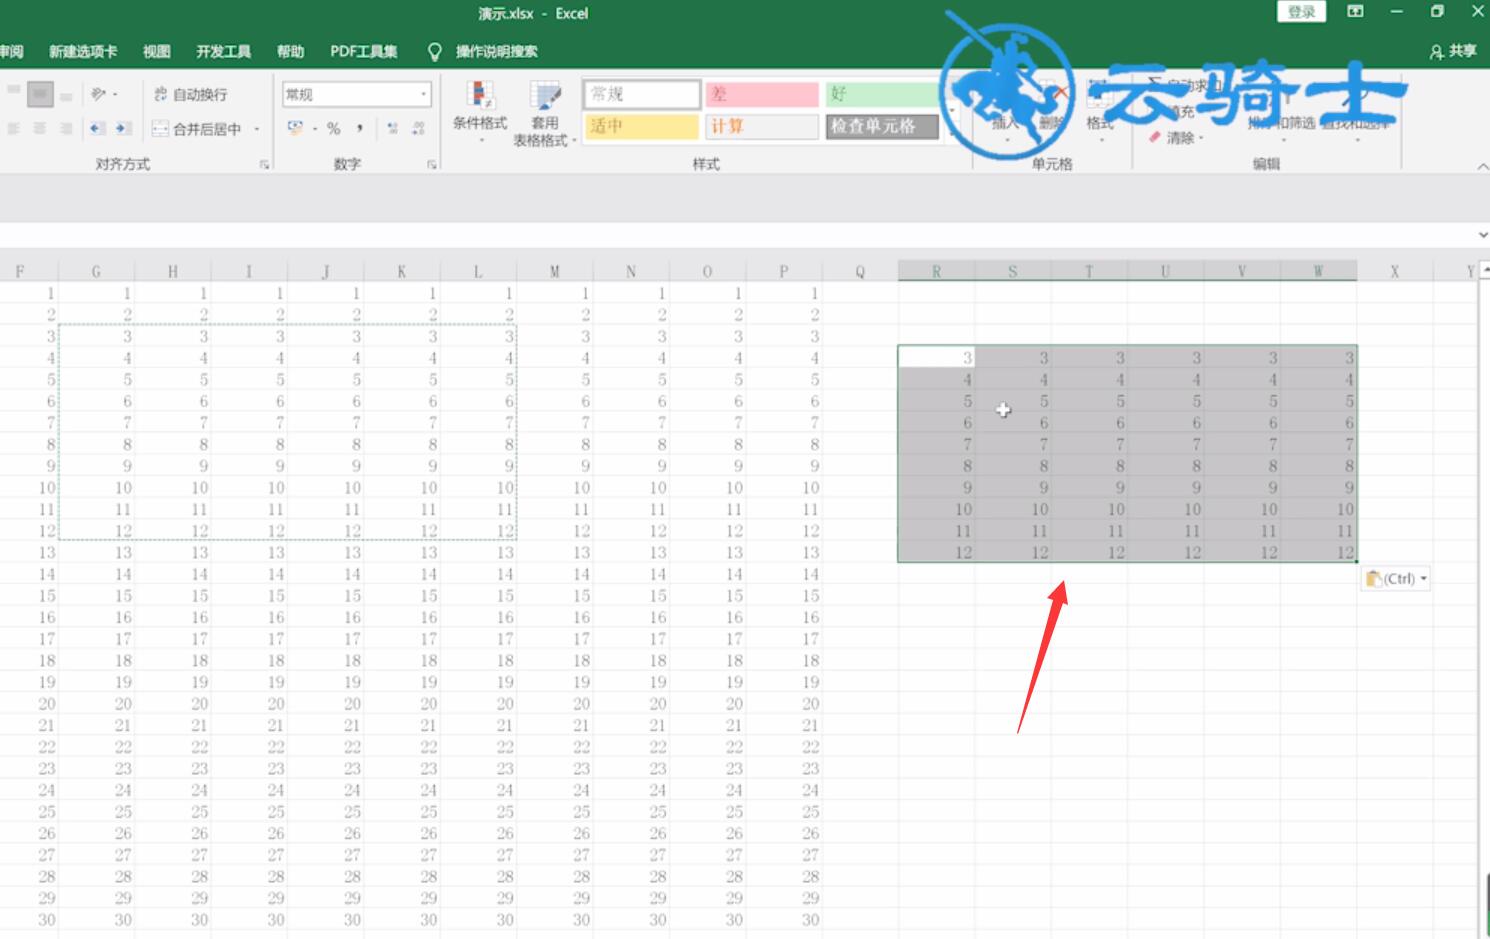Apply the 检查单元格 cell style
Image resolution: width=1490 pixels, height=939 pixels.
point(883,126)
